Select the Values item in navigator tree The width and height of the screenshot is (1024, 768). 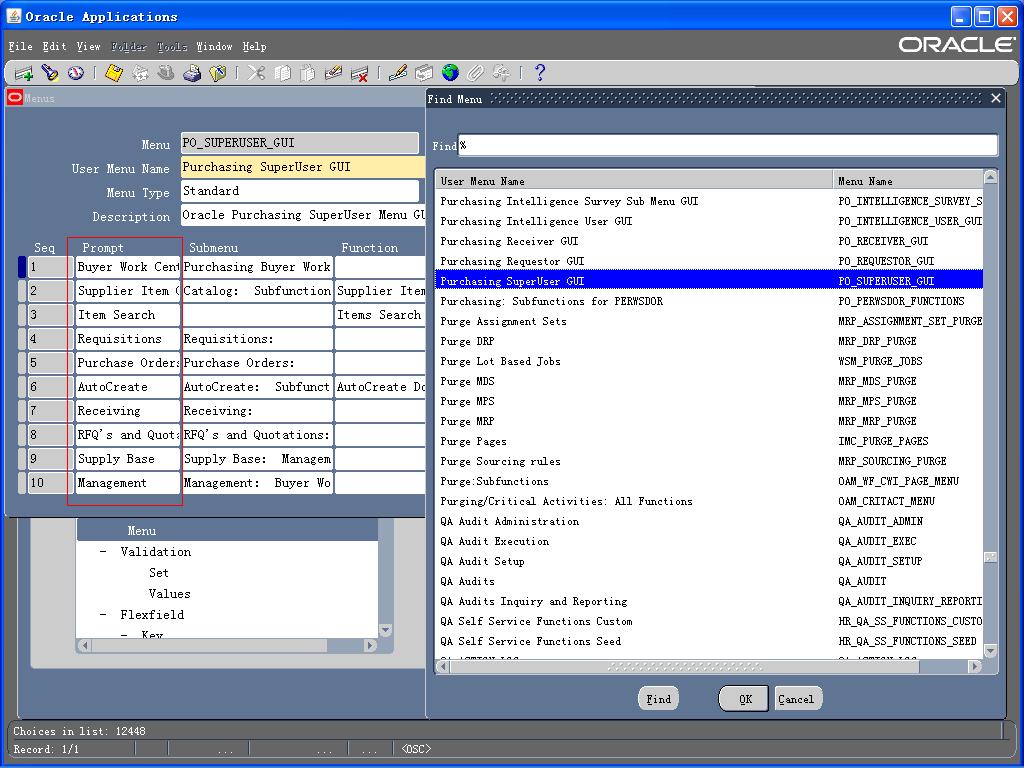(169, 594)
